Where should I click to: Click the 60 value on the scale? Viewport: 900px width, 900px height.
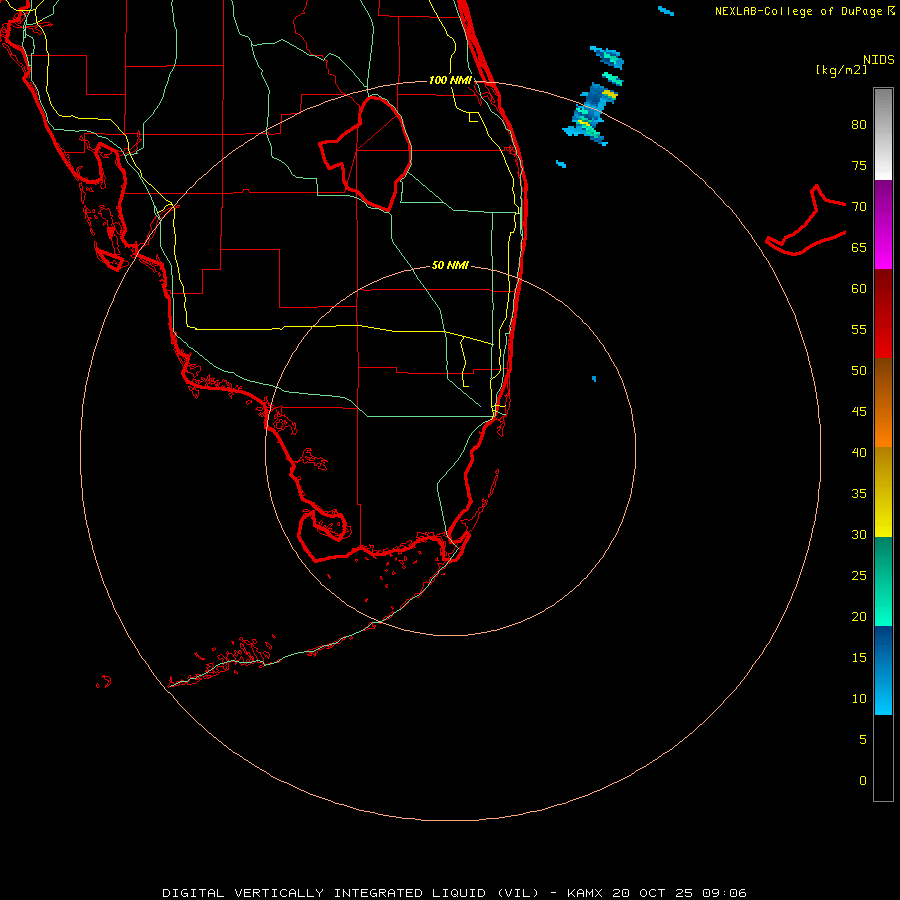tap(859, 289)
